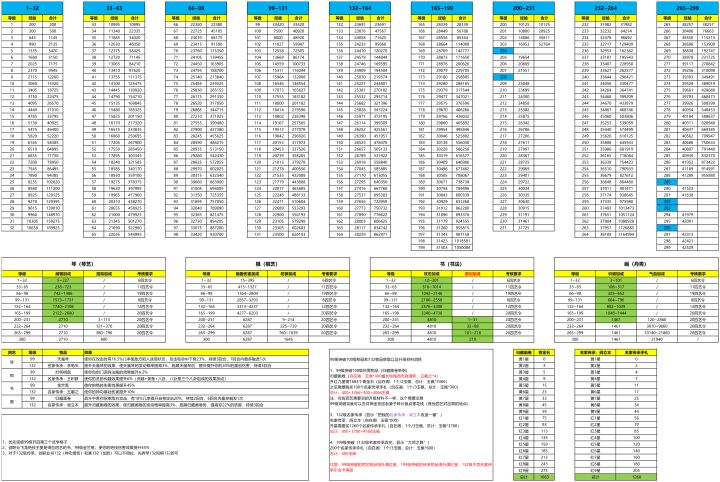Viewport: 720px width, 482px height.
Task: Select the blue "165-199" level range header
Action: 442,8
